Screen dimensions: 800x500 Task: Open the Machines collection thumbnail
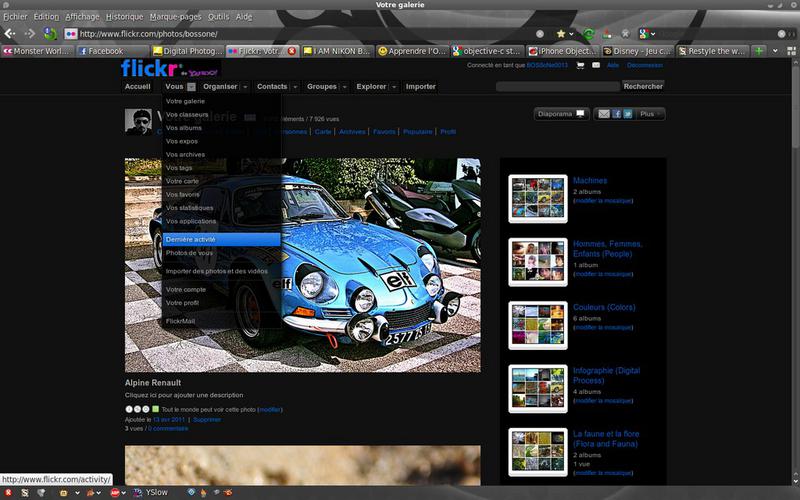point(538,198)
